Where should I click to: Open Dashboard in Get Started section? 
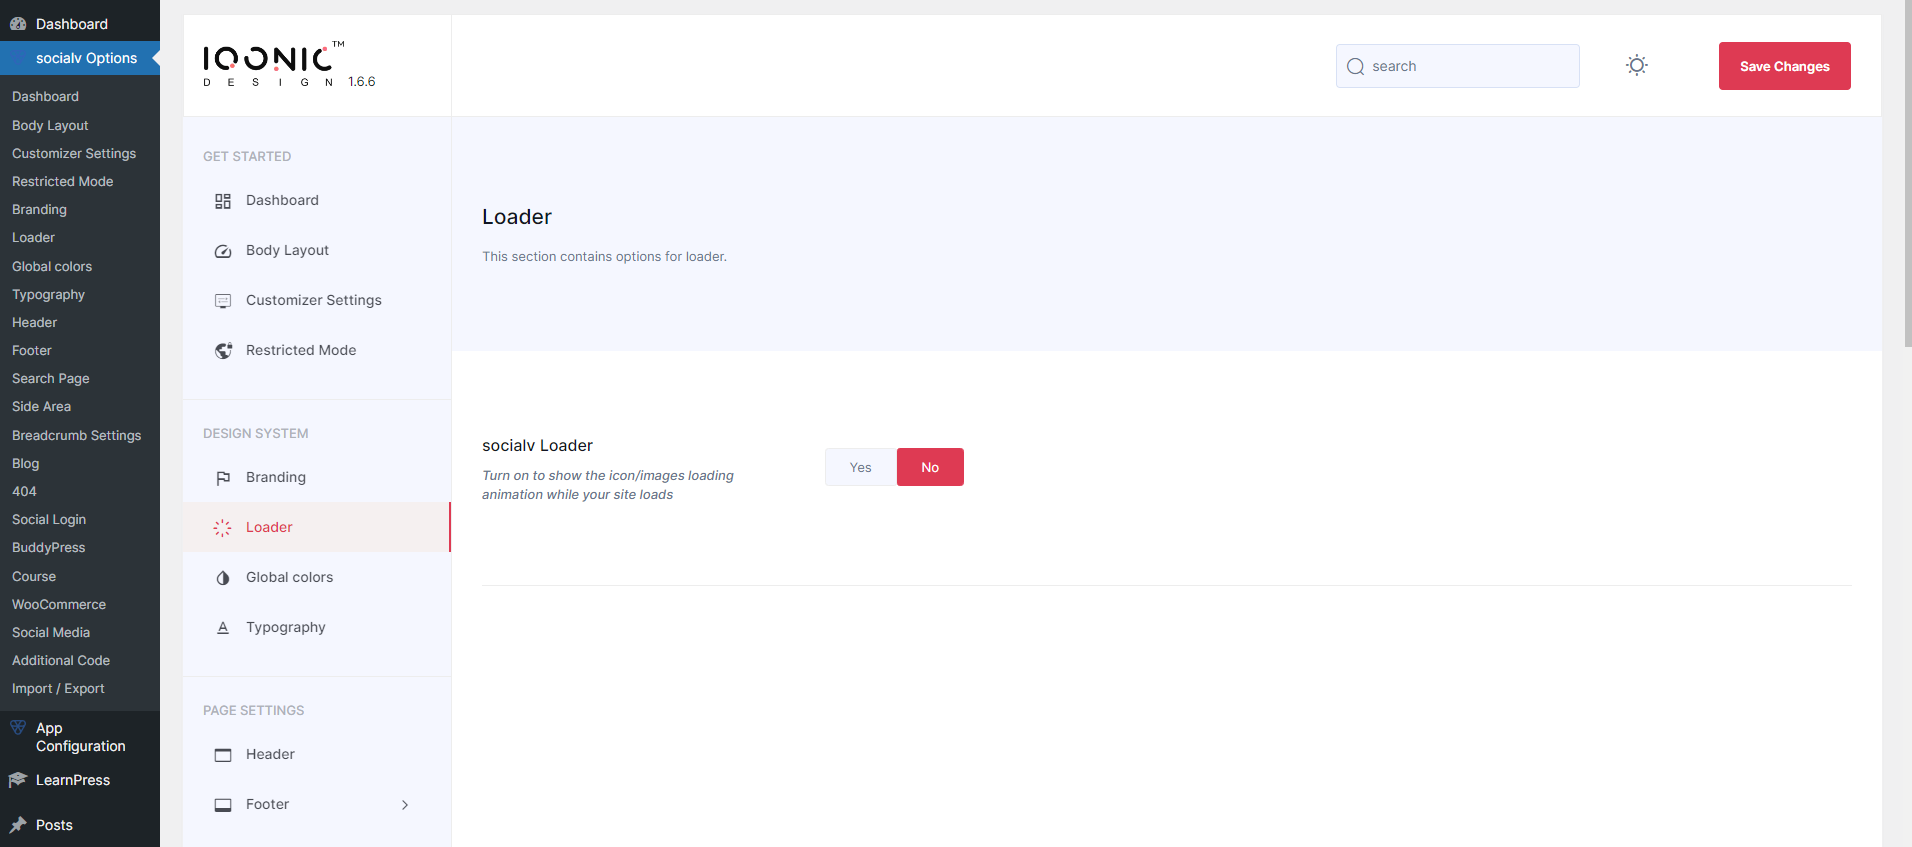317,200
